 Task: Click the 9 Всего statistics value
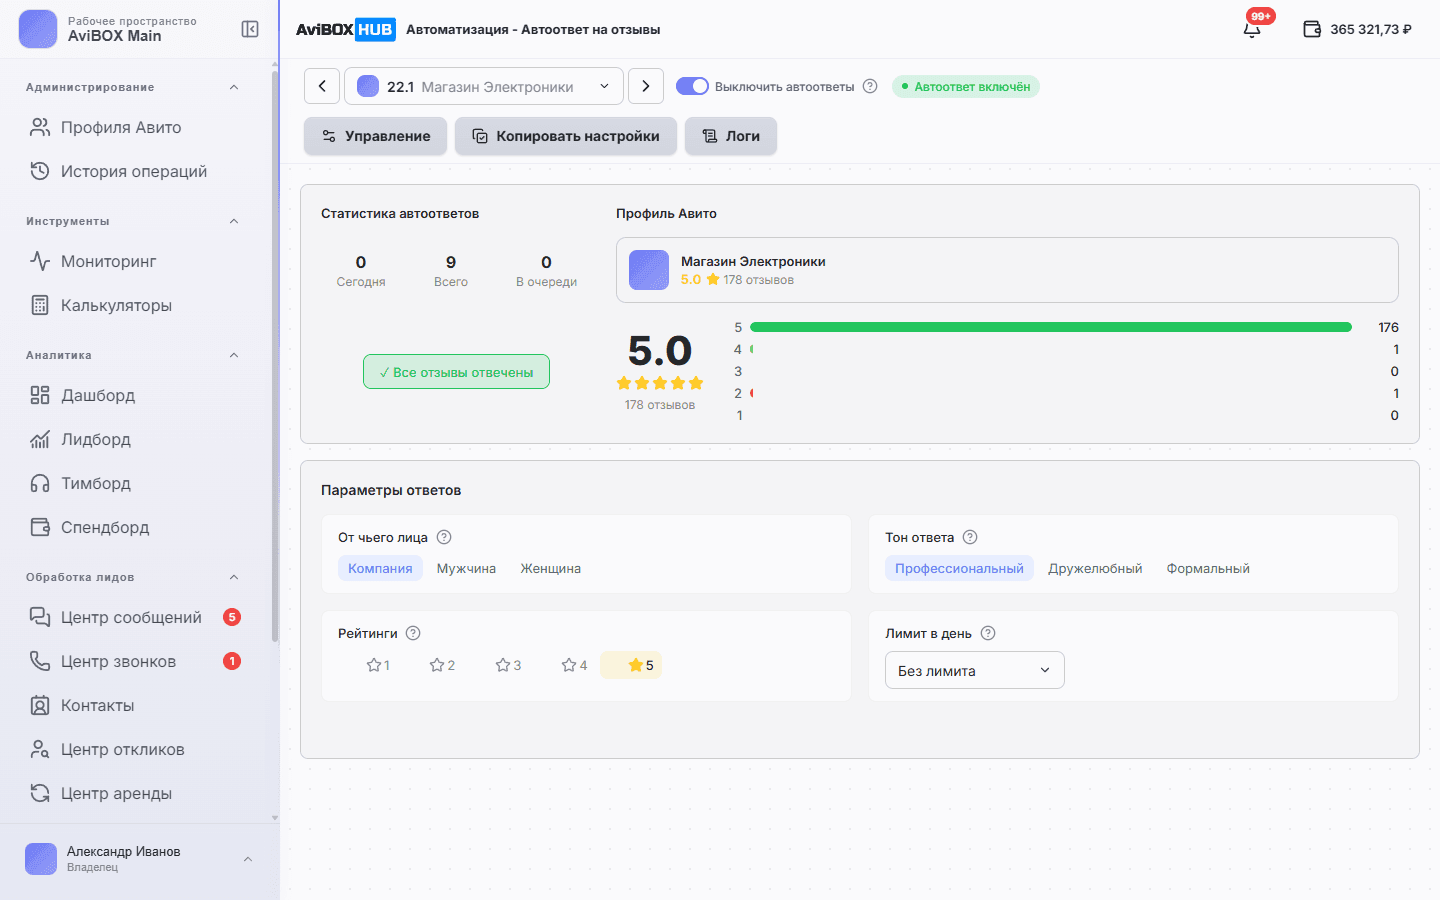451,262
